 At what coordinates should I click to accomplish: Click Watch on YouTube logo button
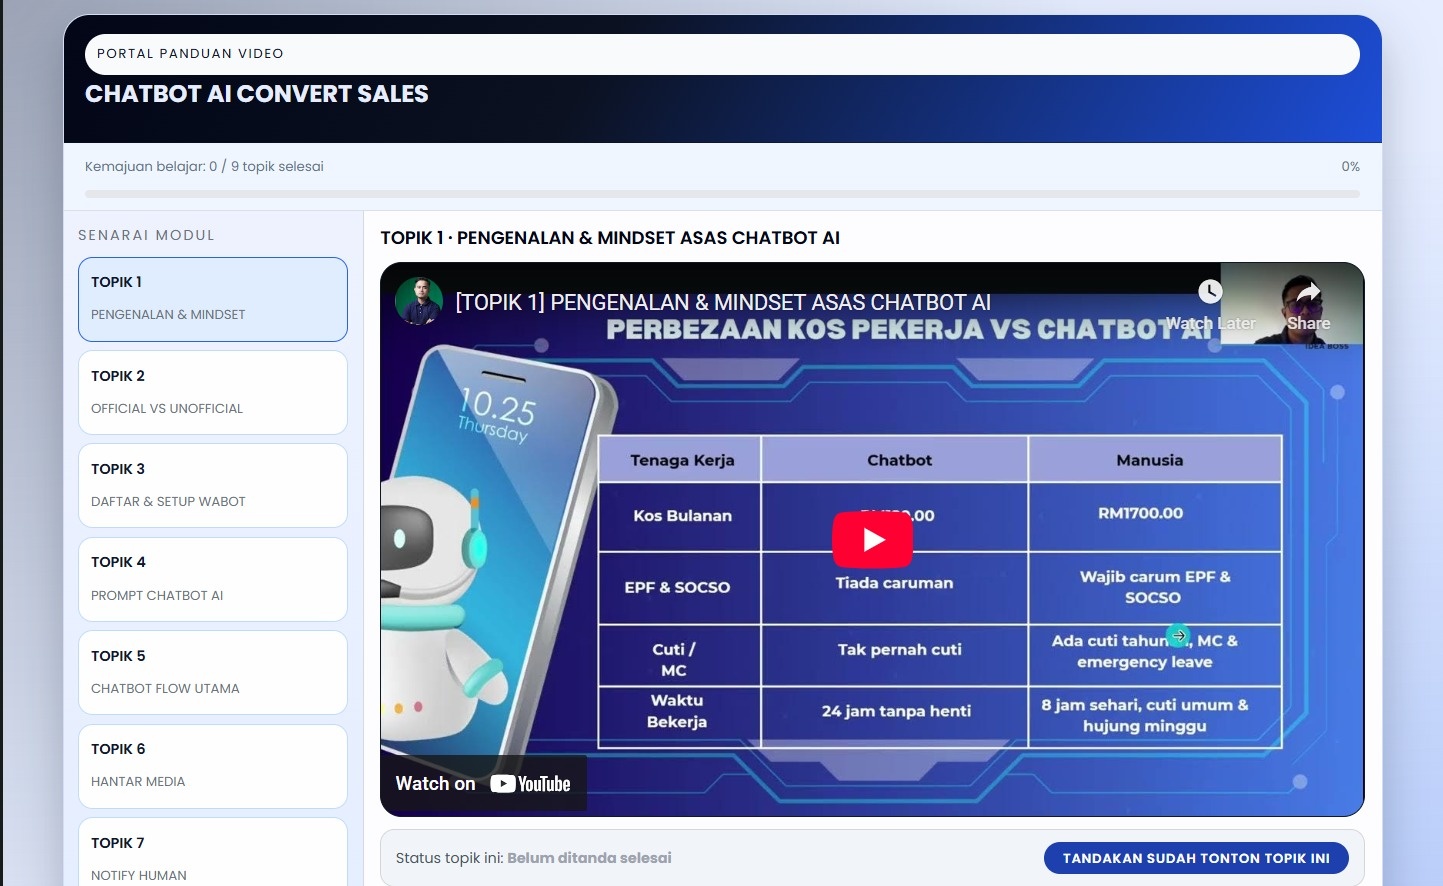click(483, 784)
